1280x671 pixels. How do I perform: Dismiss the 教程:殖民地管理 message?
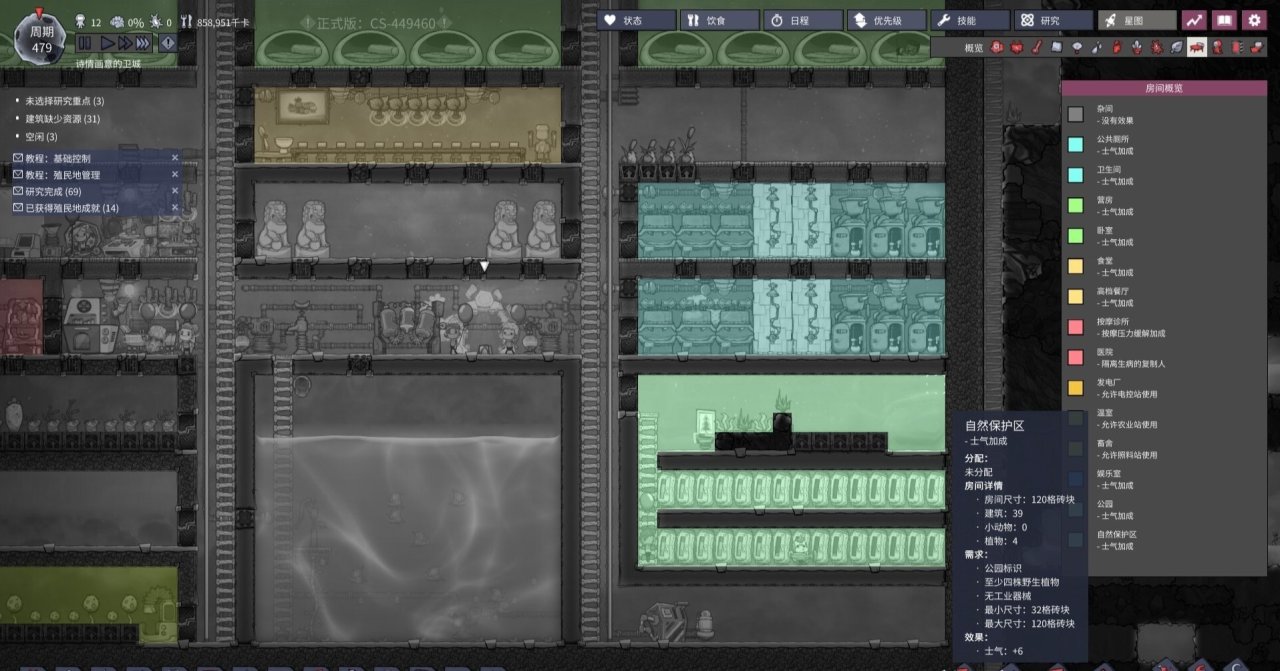click(x=175, y=175)
